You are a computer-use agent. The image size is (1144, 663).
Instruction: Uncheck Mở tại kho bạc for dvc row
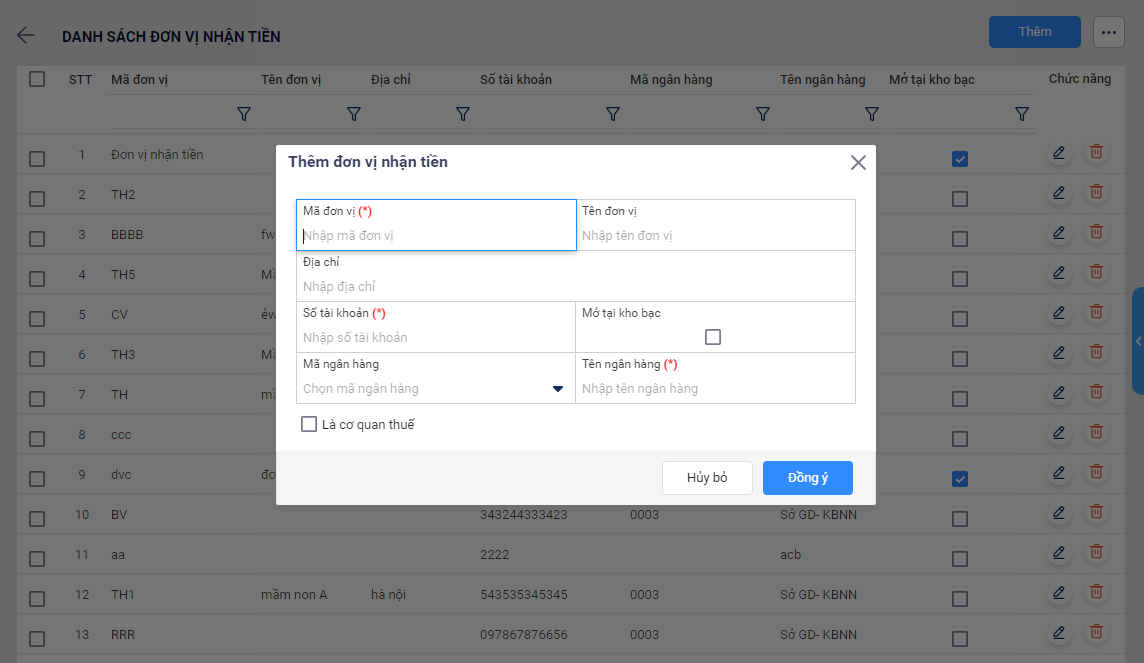[x=960, y=479]
